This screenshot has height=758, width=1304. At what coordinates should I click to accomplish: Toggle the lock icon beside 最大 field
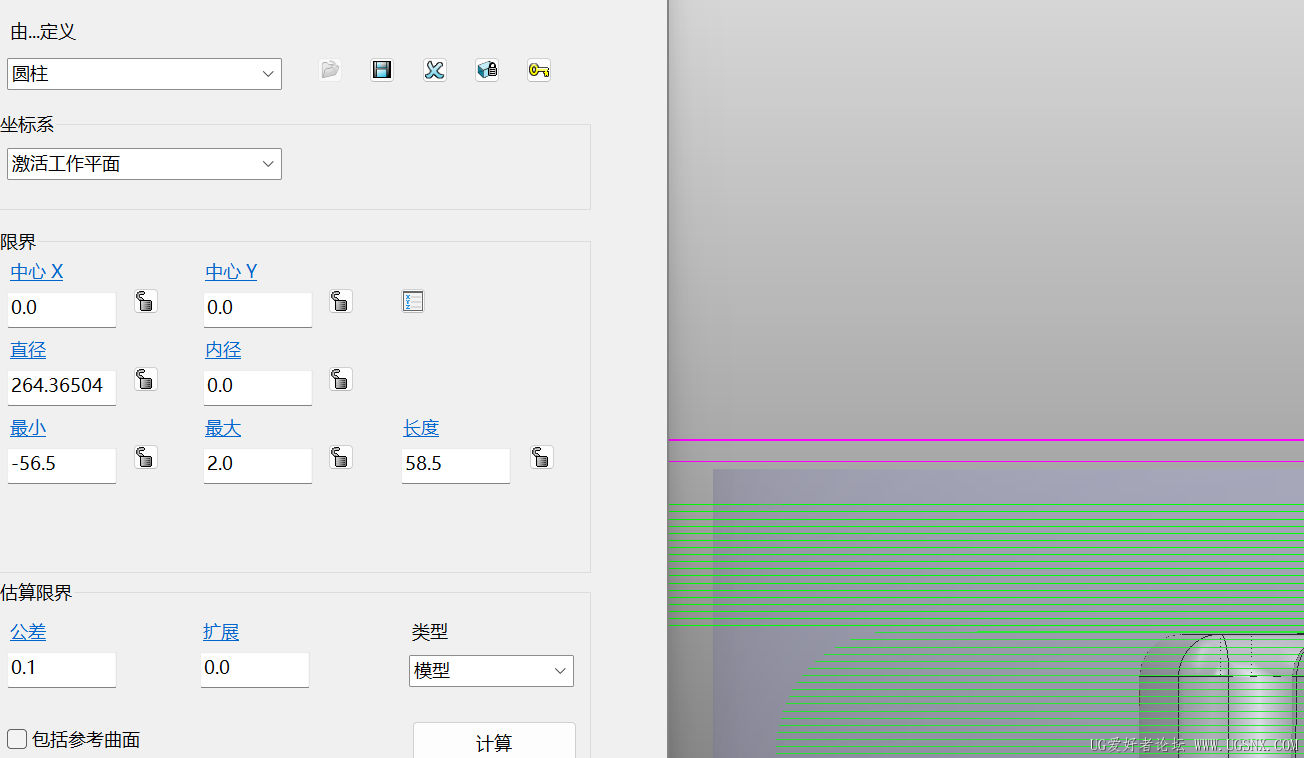click(341, 457)
